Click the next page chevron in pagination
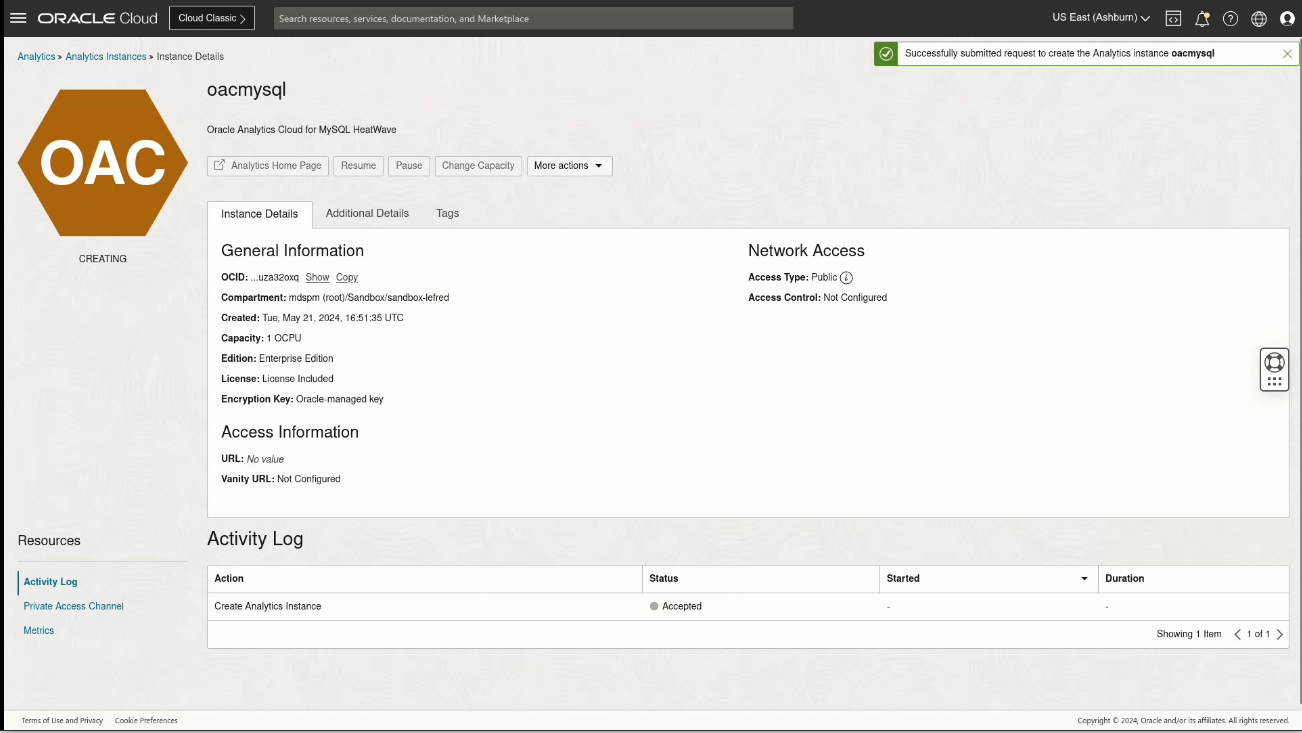Image resolution: width=1302 pixels, height=733 pixels. (x=1282, y=633)
